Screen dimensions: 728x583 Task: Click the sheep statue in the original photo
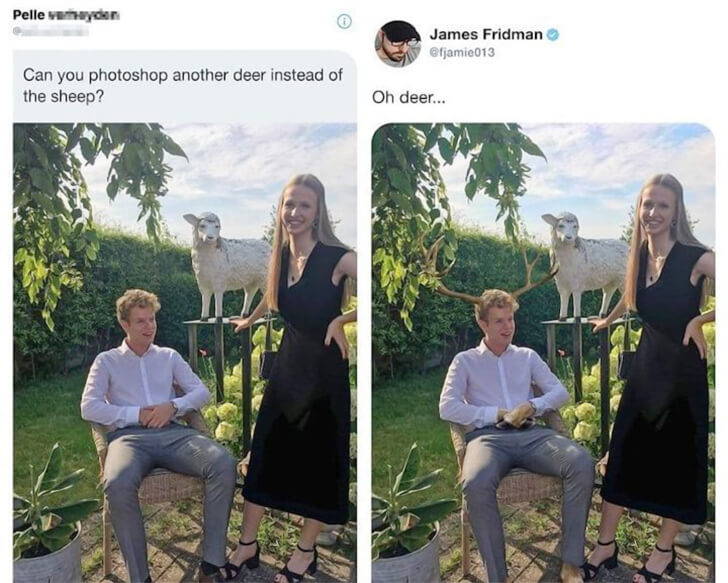point(226,263)
